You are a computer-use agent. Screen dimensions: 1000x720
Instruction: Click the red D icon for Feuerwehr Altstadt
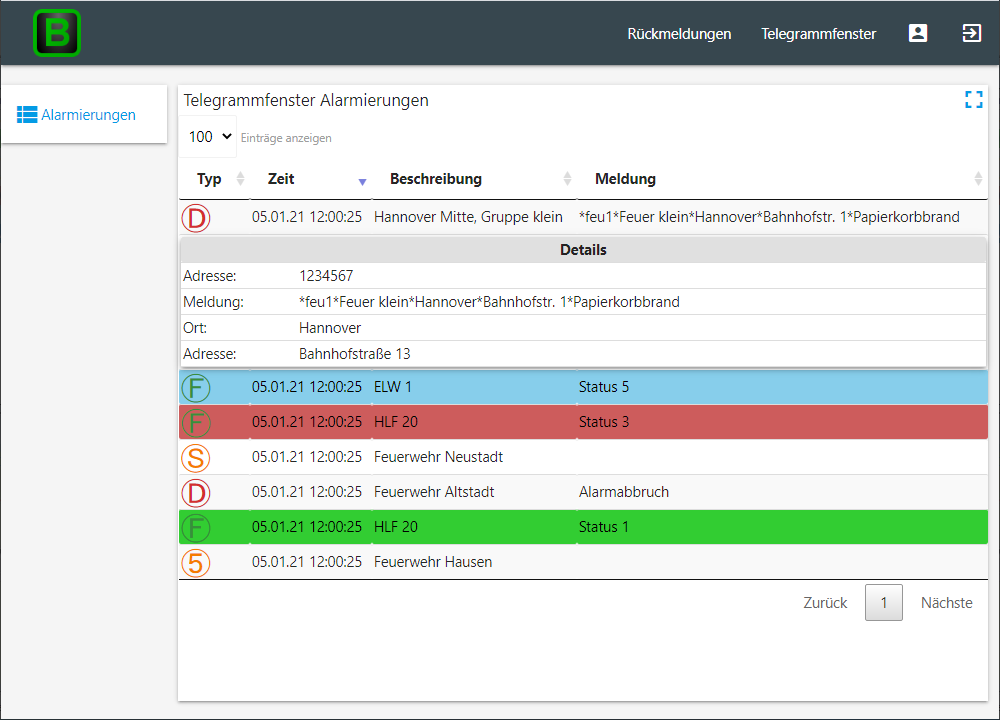coord(195,493)
